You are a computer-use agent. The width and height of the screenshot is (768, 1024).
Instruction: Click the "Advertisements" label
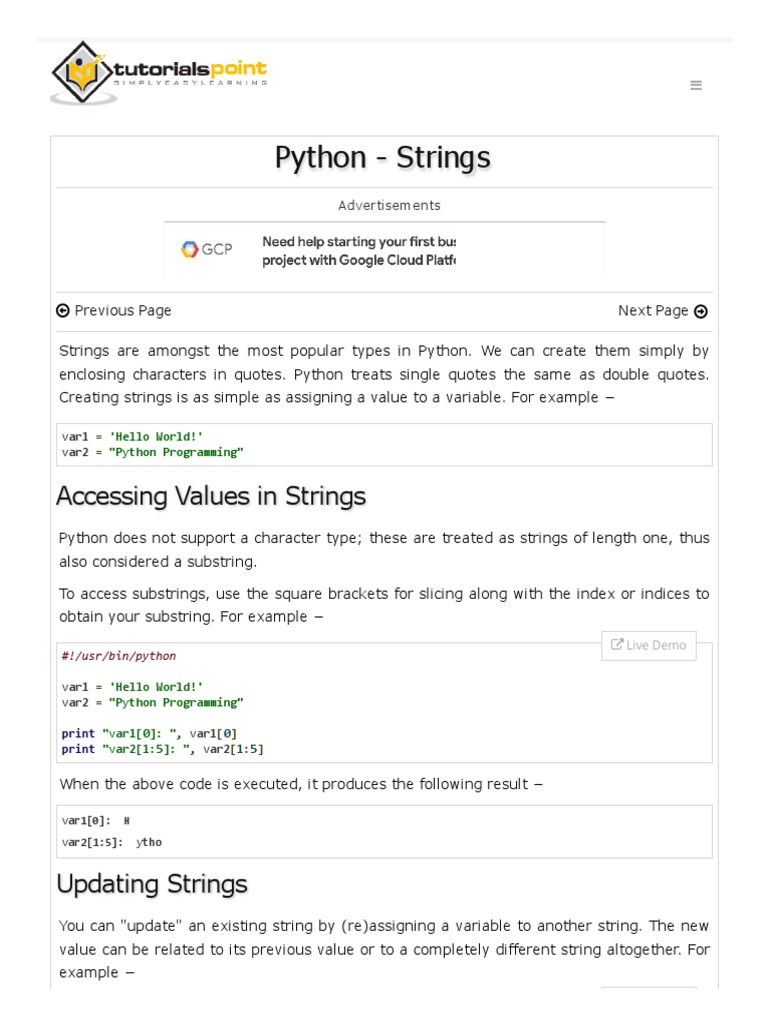pos(389,206)
